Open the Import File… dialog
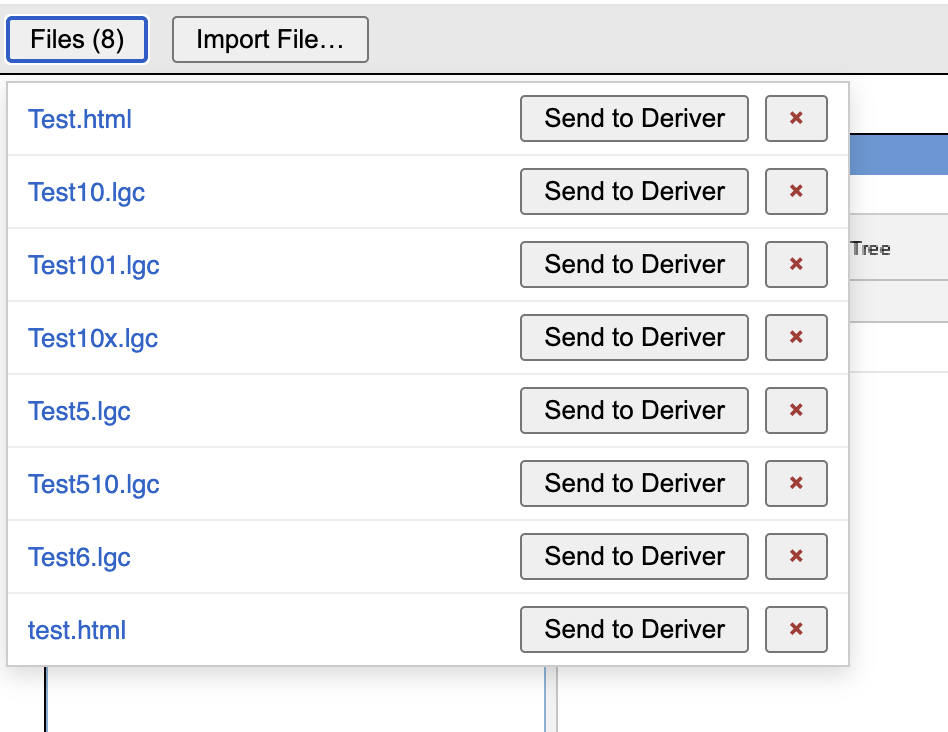Screen dimensions: 948x732 pos(270,39)
